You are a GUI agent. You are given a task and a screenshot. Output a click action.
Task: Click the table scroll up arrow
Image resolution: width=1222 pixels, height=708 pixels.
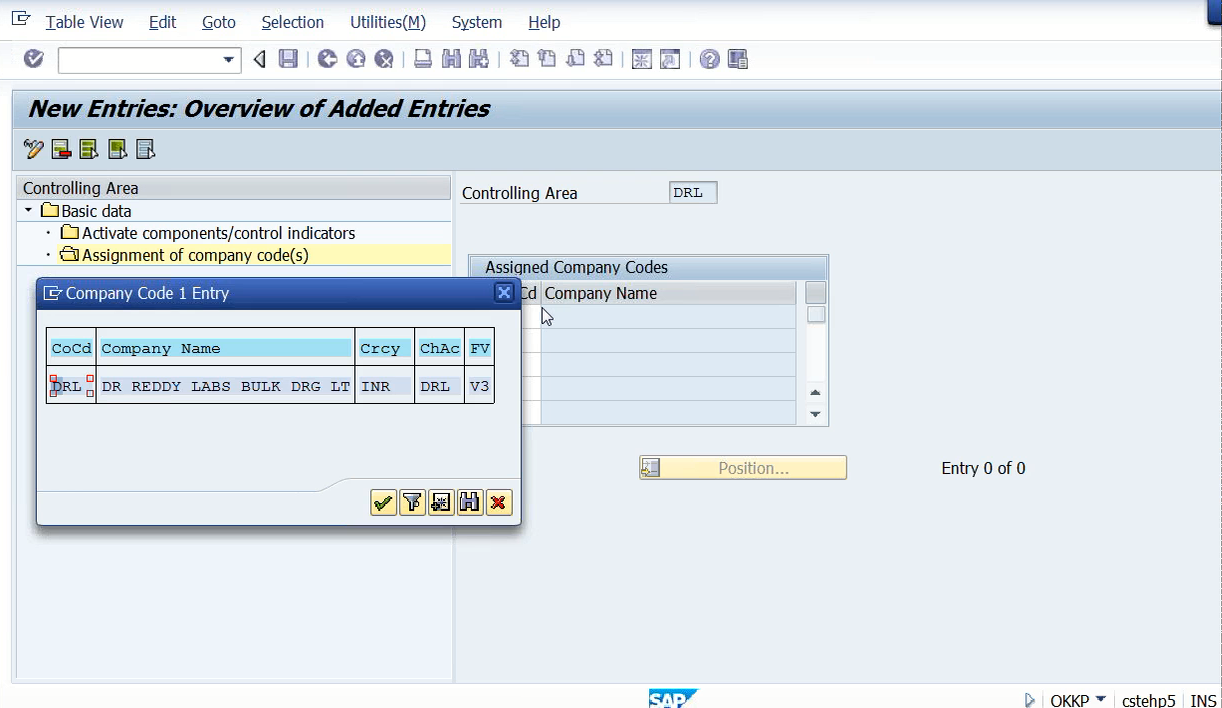click(815, 393)
